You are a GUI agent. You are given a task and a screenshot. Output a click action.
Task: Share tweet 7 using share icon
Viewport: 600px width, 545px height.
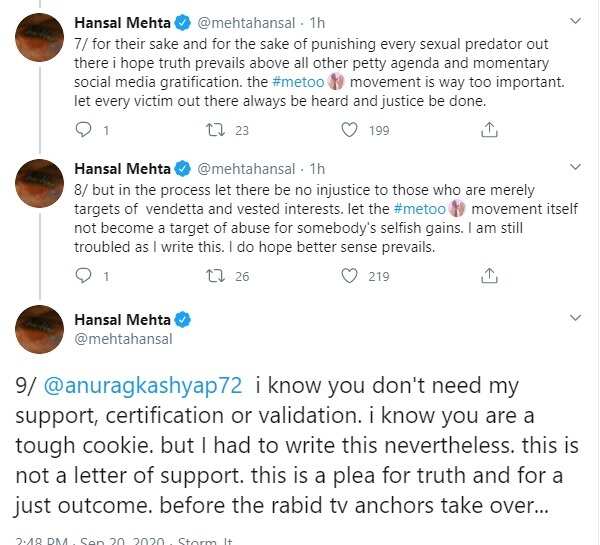[489, 129]
